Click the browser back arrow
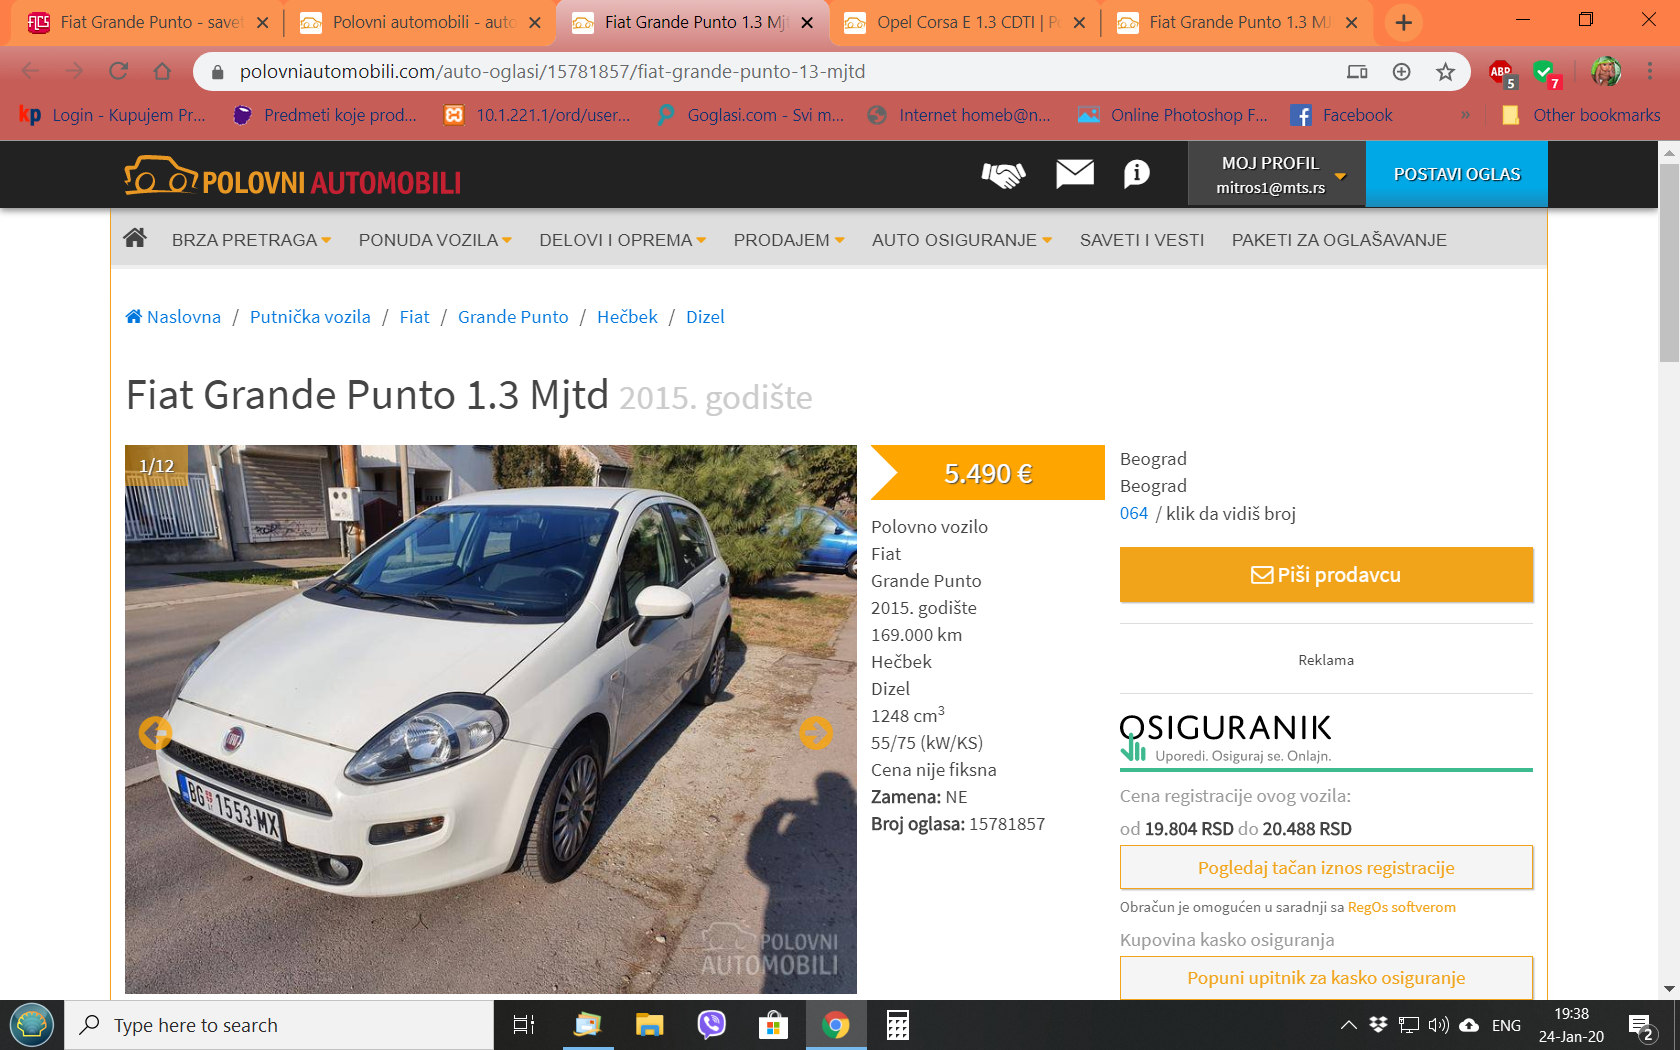This screenshot has width=1680, height=1050. coord(30,71)
